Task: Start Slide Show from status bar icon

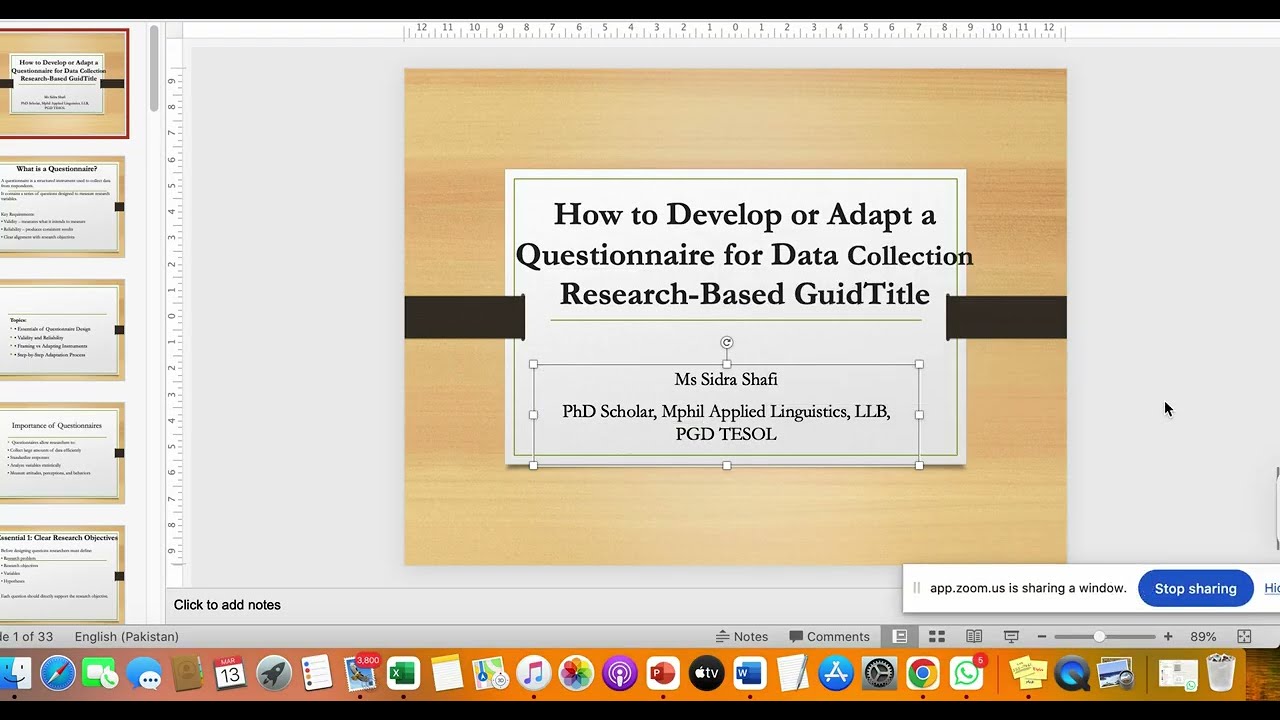Action: click(x=1011, y=636)
